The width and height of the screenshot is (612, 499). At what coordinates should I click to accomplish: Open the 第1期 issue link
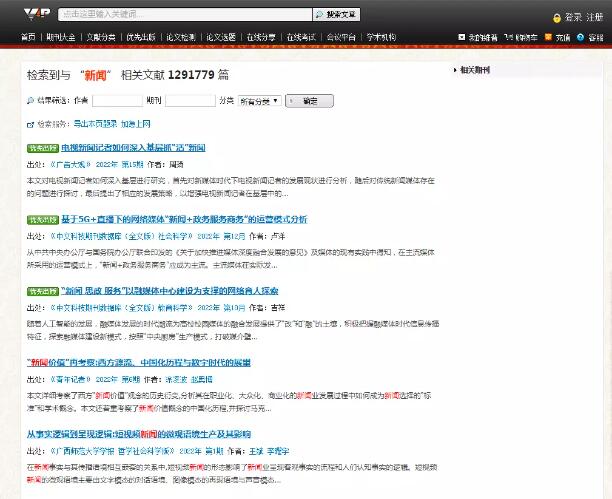point(214,451)
